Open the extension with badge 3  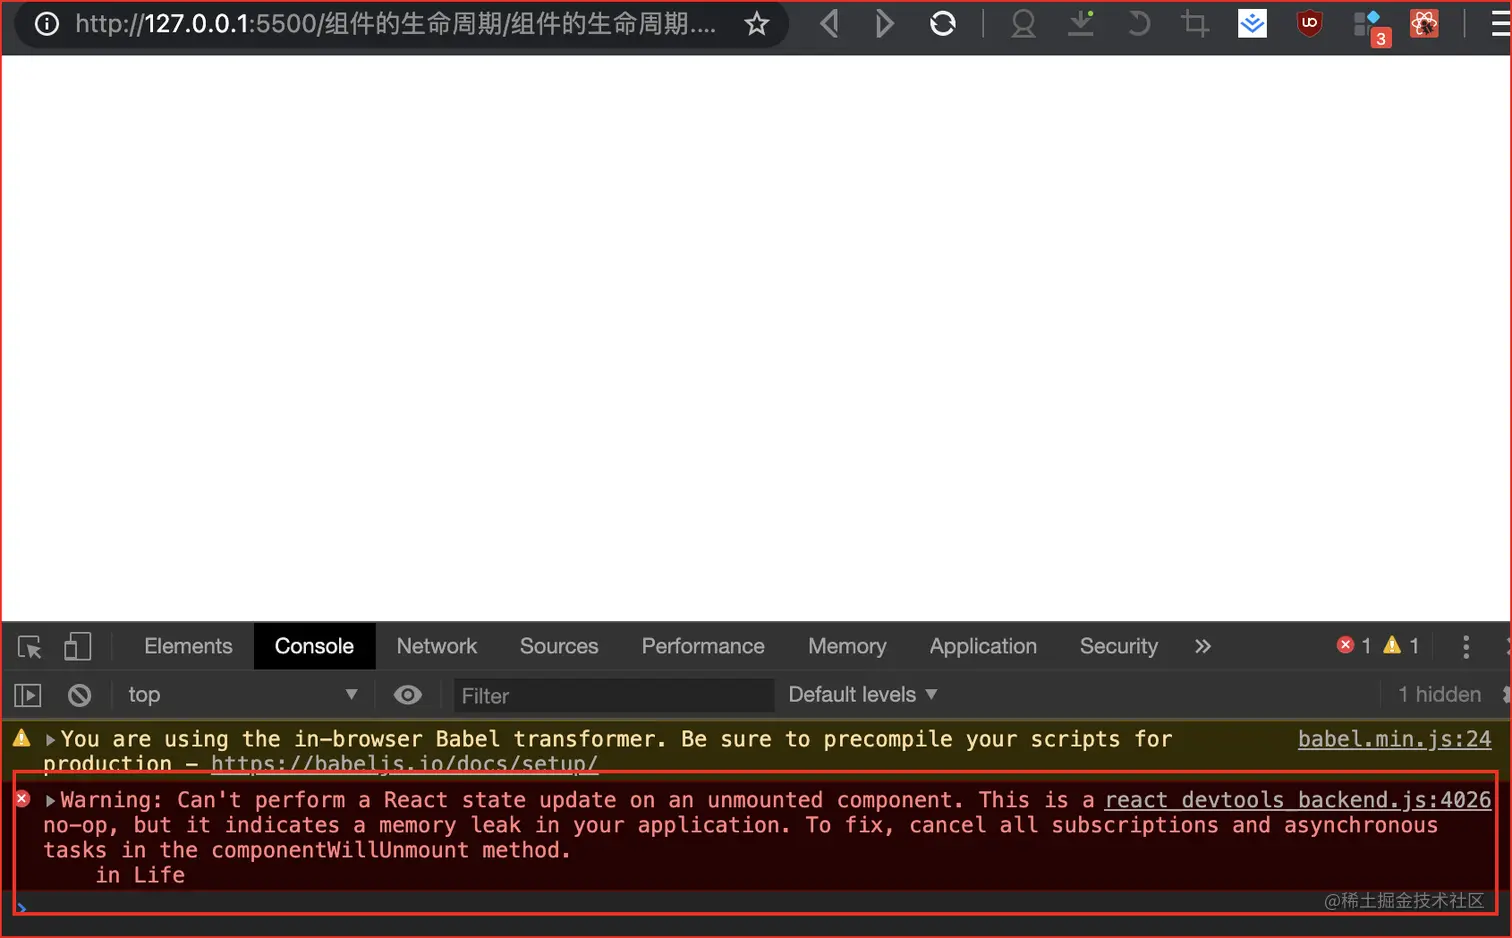tap(1370, 27)
